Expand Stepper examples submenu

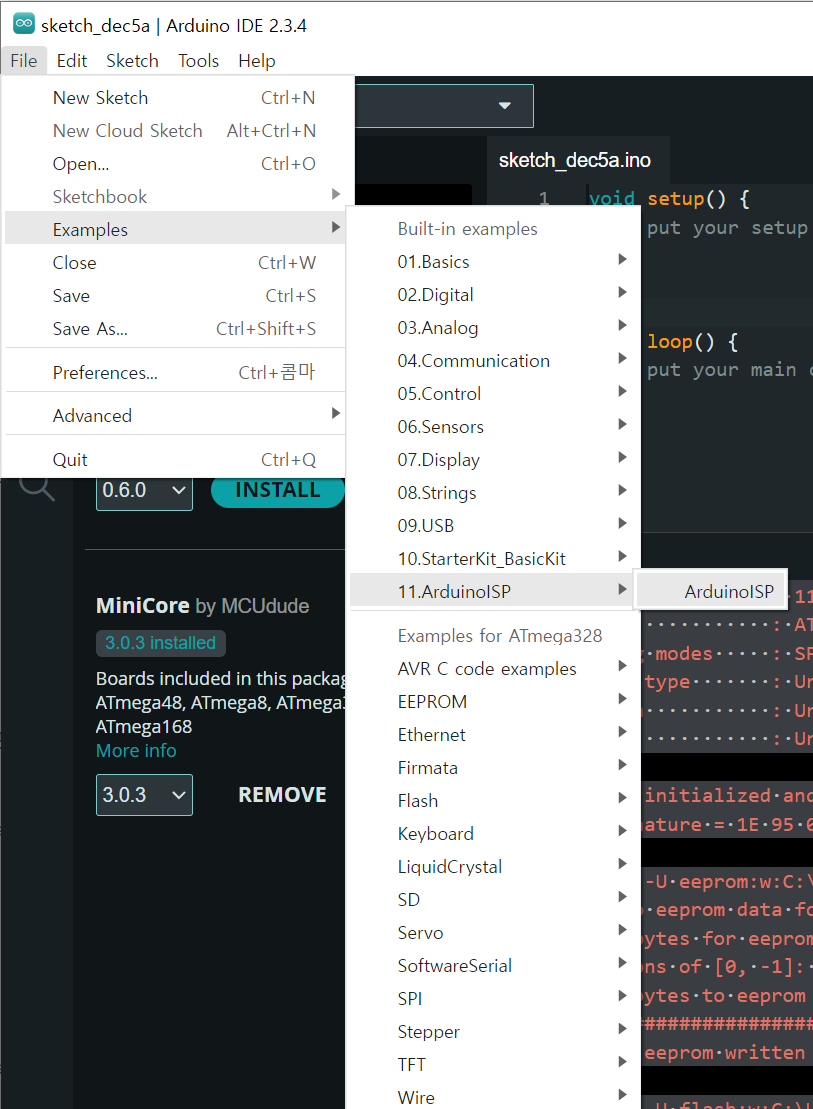point(495,1031)
